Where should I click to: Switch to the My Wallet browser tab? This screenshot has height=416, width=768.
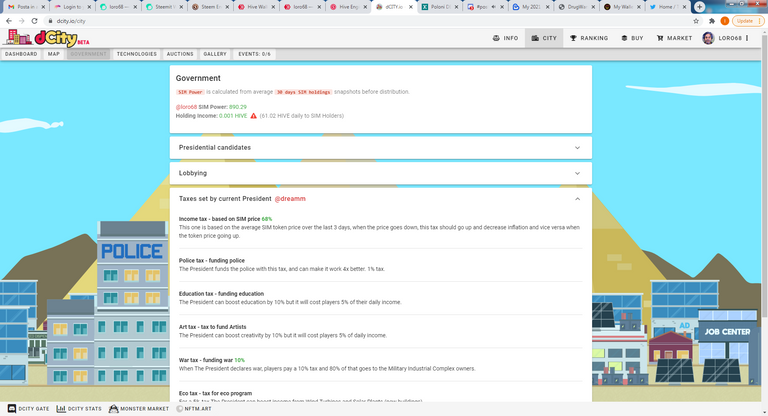pyautogui.click(x=621, y=7)
